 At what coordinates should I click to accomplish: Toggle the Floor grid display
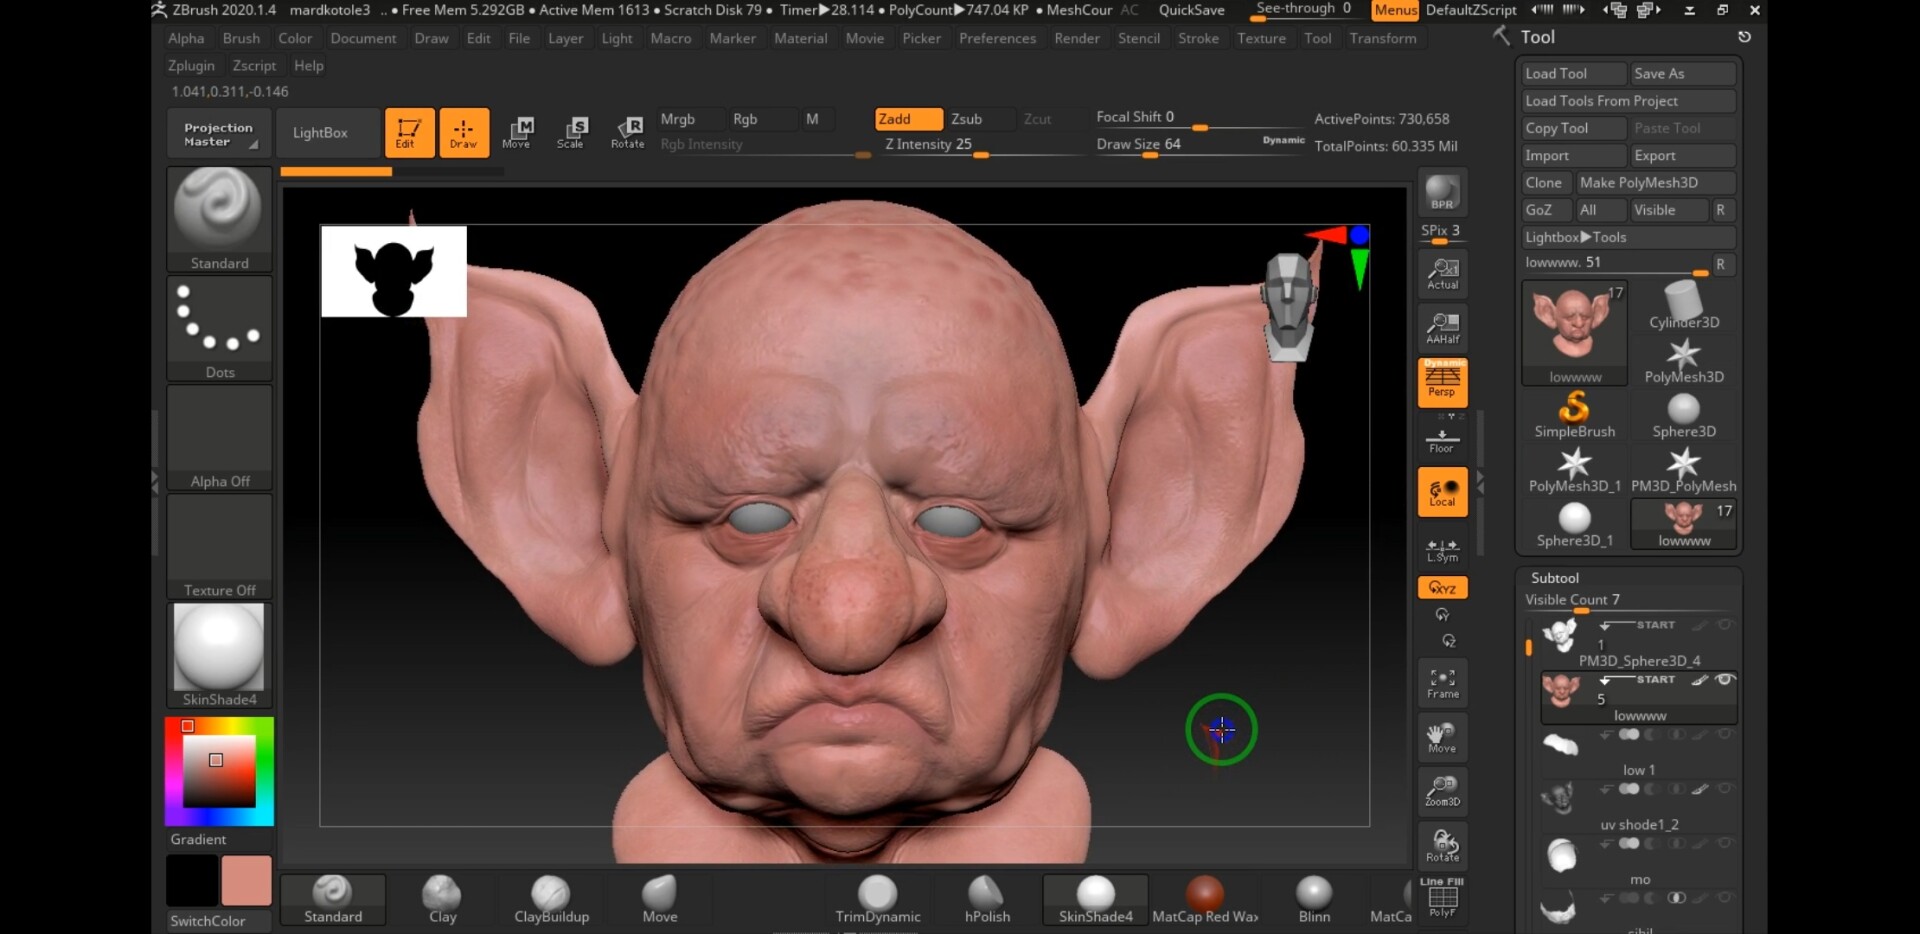point(1442,440)
